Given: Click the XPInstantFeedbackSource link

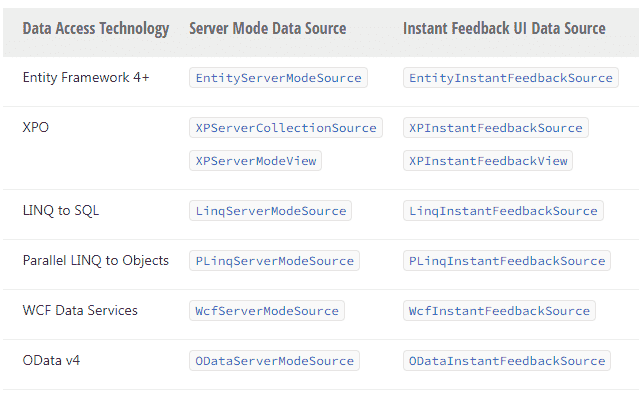Looking at the screenshot, I should click(x=496, y=128).
